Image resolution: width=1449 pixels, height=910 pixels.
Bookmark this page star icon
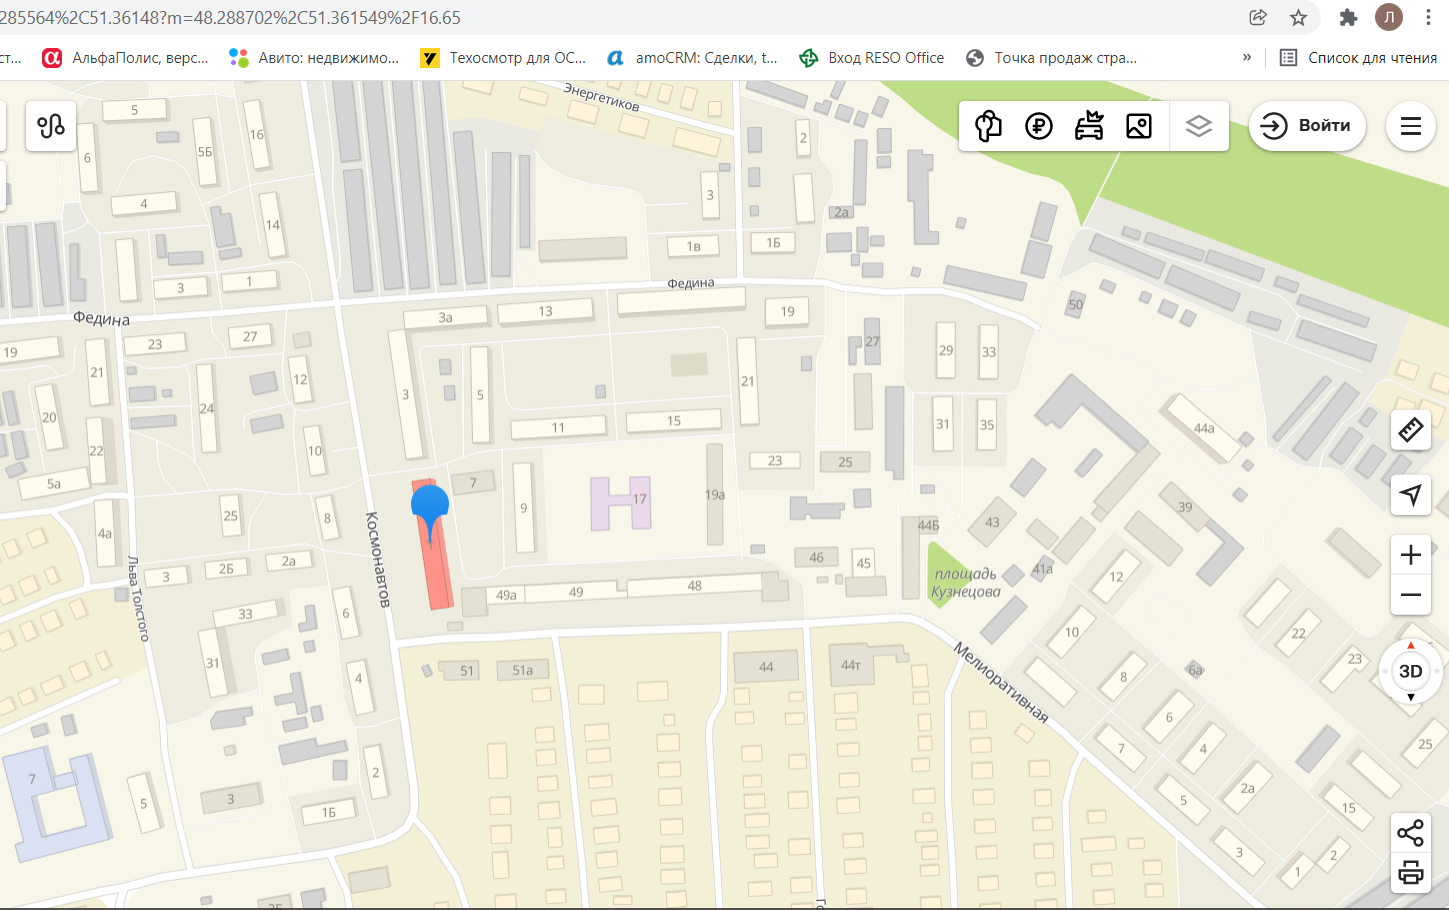1298,18
